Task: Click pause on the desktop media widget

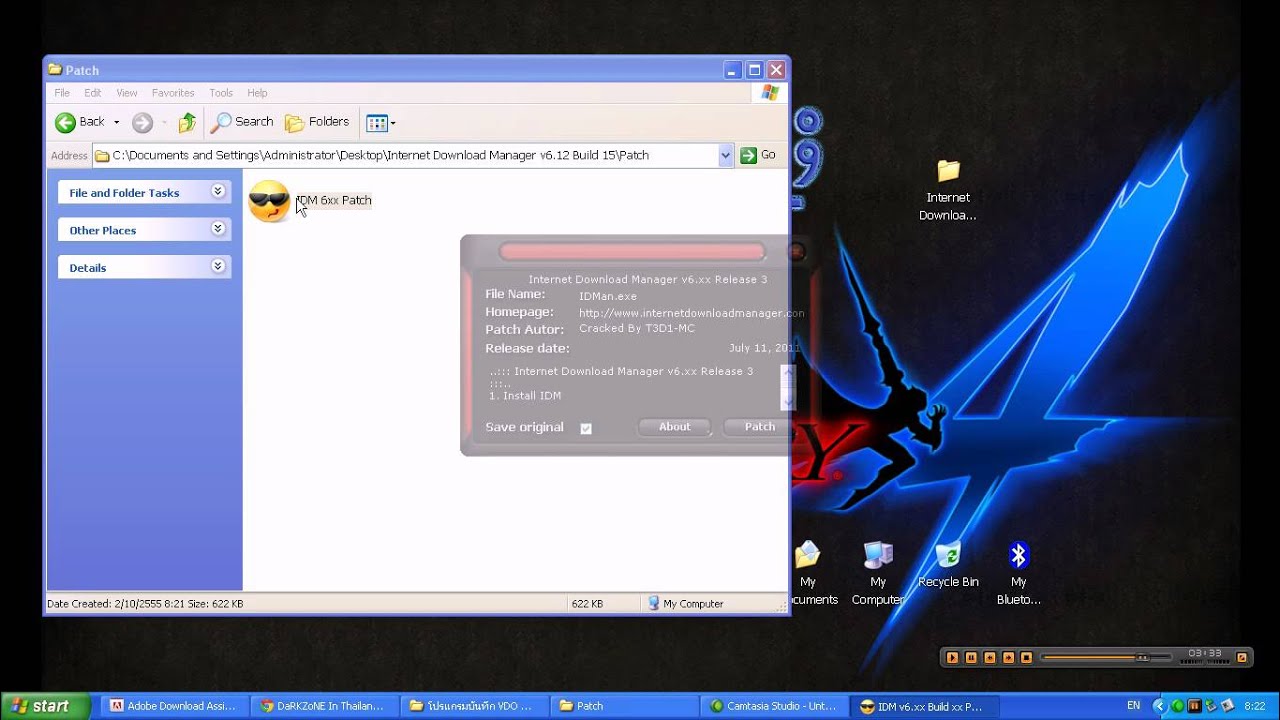Action: coord(970,657)
